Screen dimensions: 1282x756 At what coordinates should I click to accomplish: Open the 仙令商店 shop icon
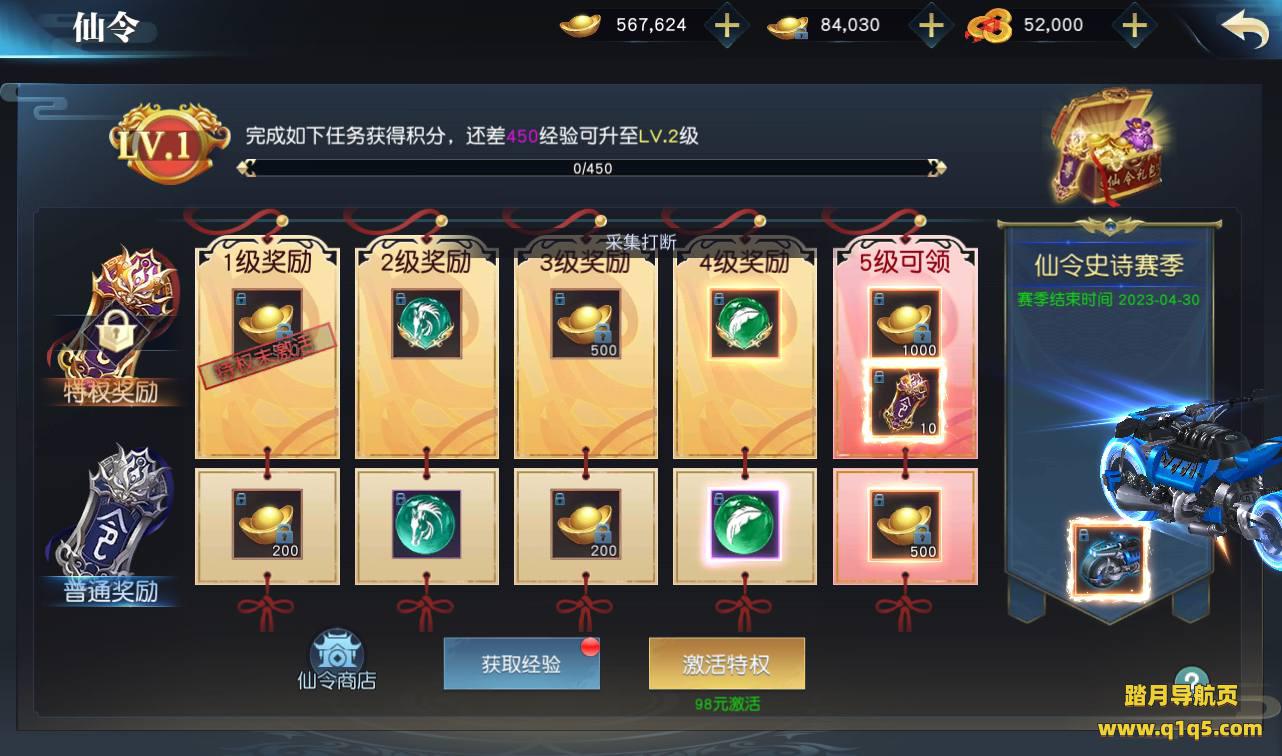337,660
